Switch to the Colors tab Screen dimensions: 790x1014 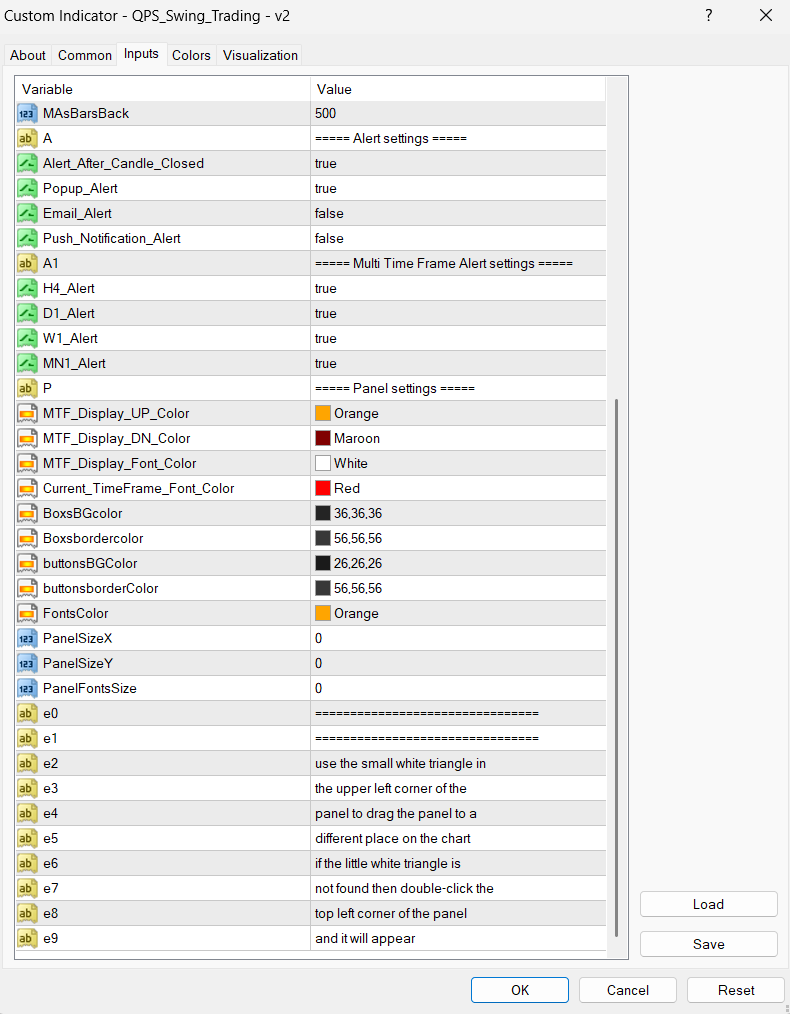coord(191,55)
